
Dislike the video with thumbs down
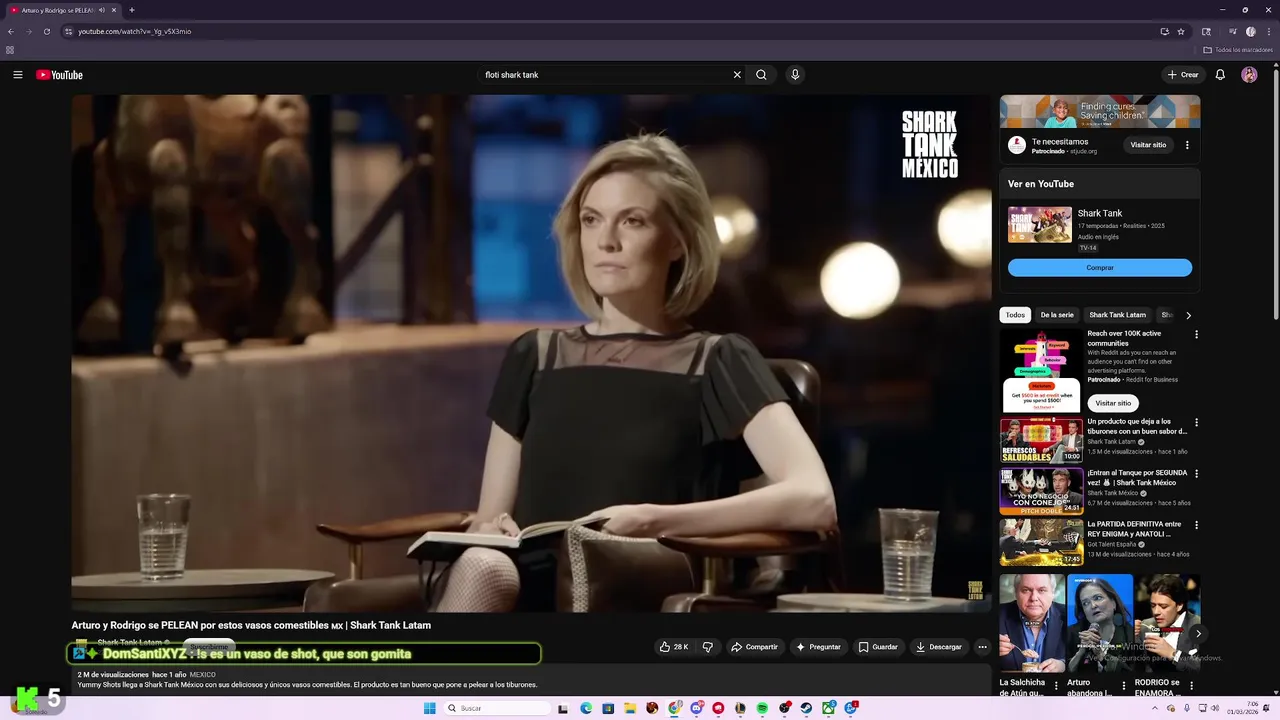tap(708, 647)
